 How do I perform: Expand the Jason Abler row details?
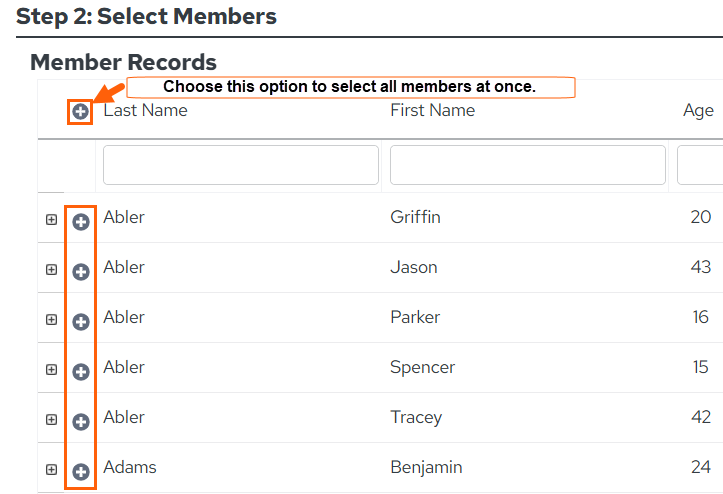coord(52,269)
